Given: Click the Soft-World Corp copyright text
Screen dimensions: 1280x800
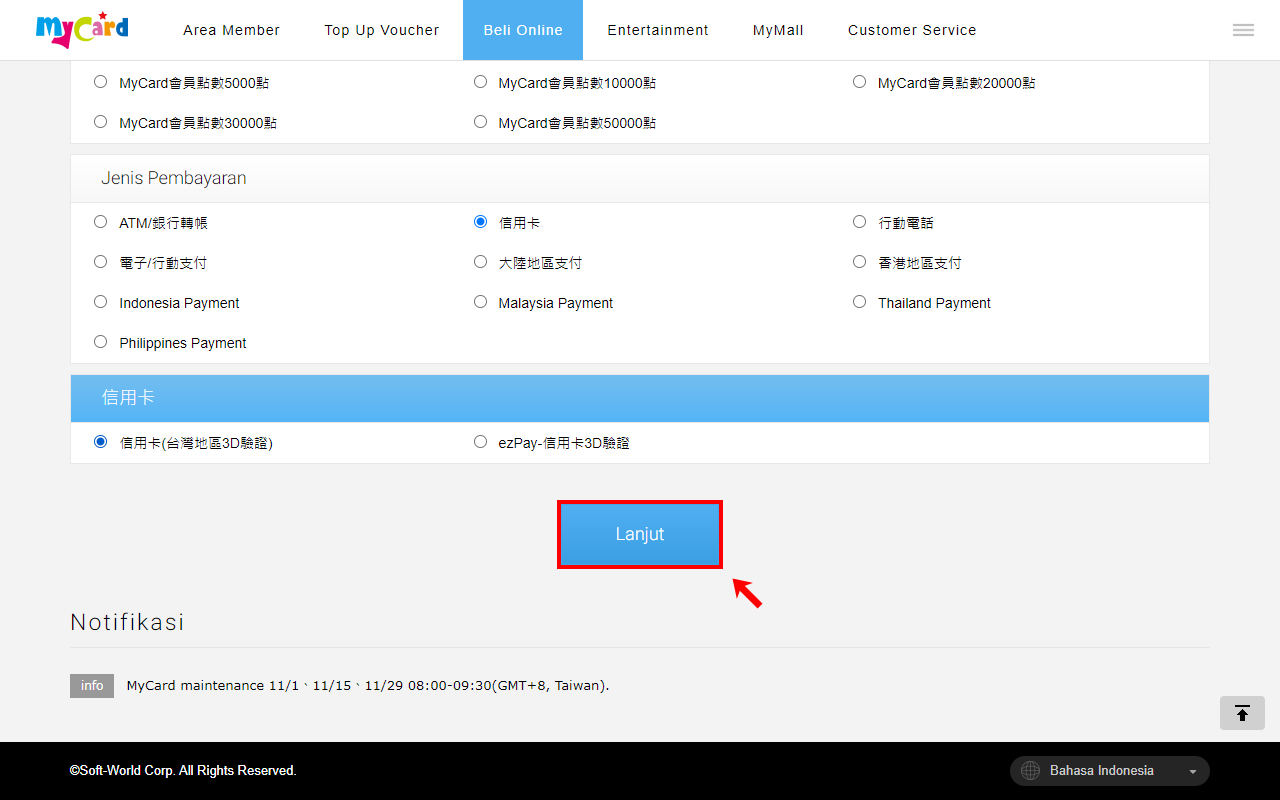Looking at the screenshot, I should [183, 771].
